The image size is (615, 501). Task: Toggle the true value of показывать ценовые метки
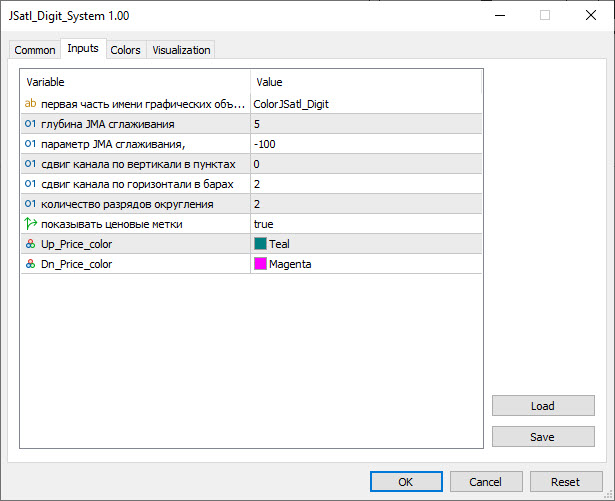click(366, 224)
